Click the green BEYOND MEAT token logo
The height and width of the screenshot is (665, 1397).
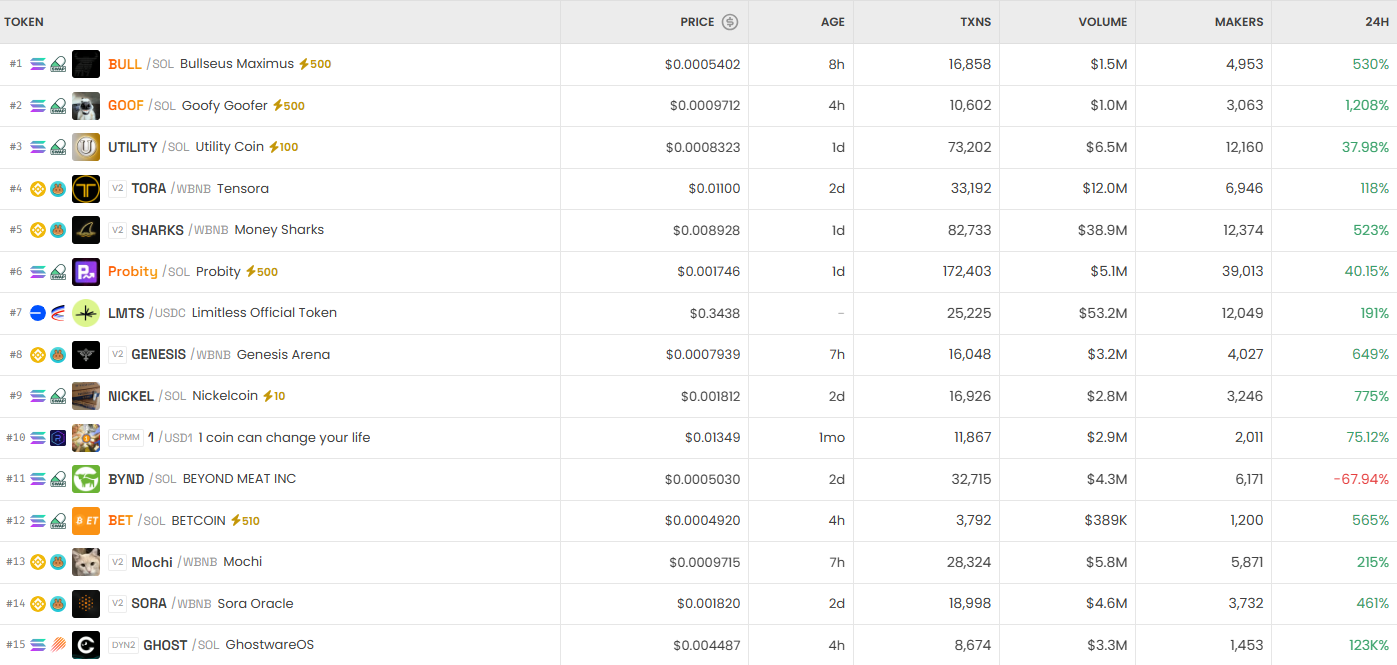click(x=86, y=479)
